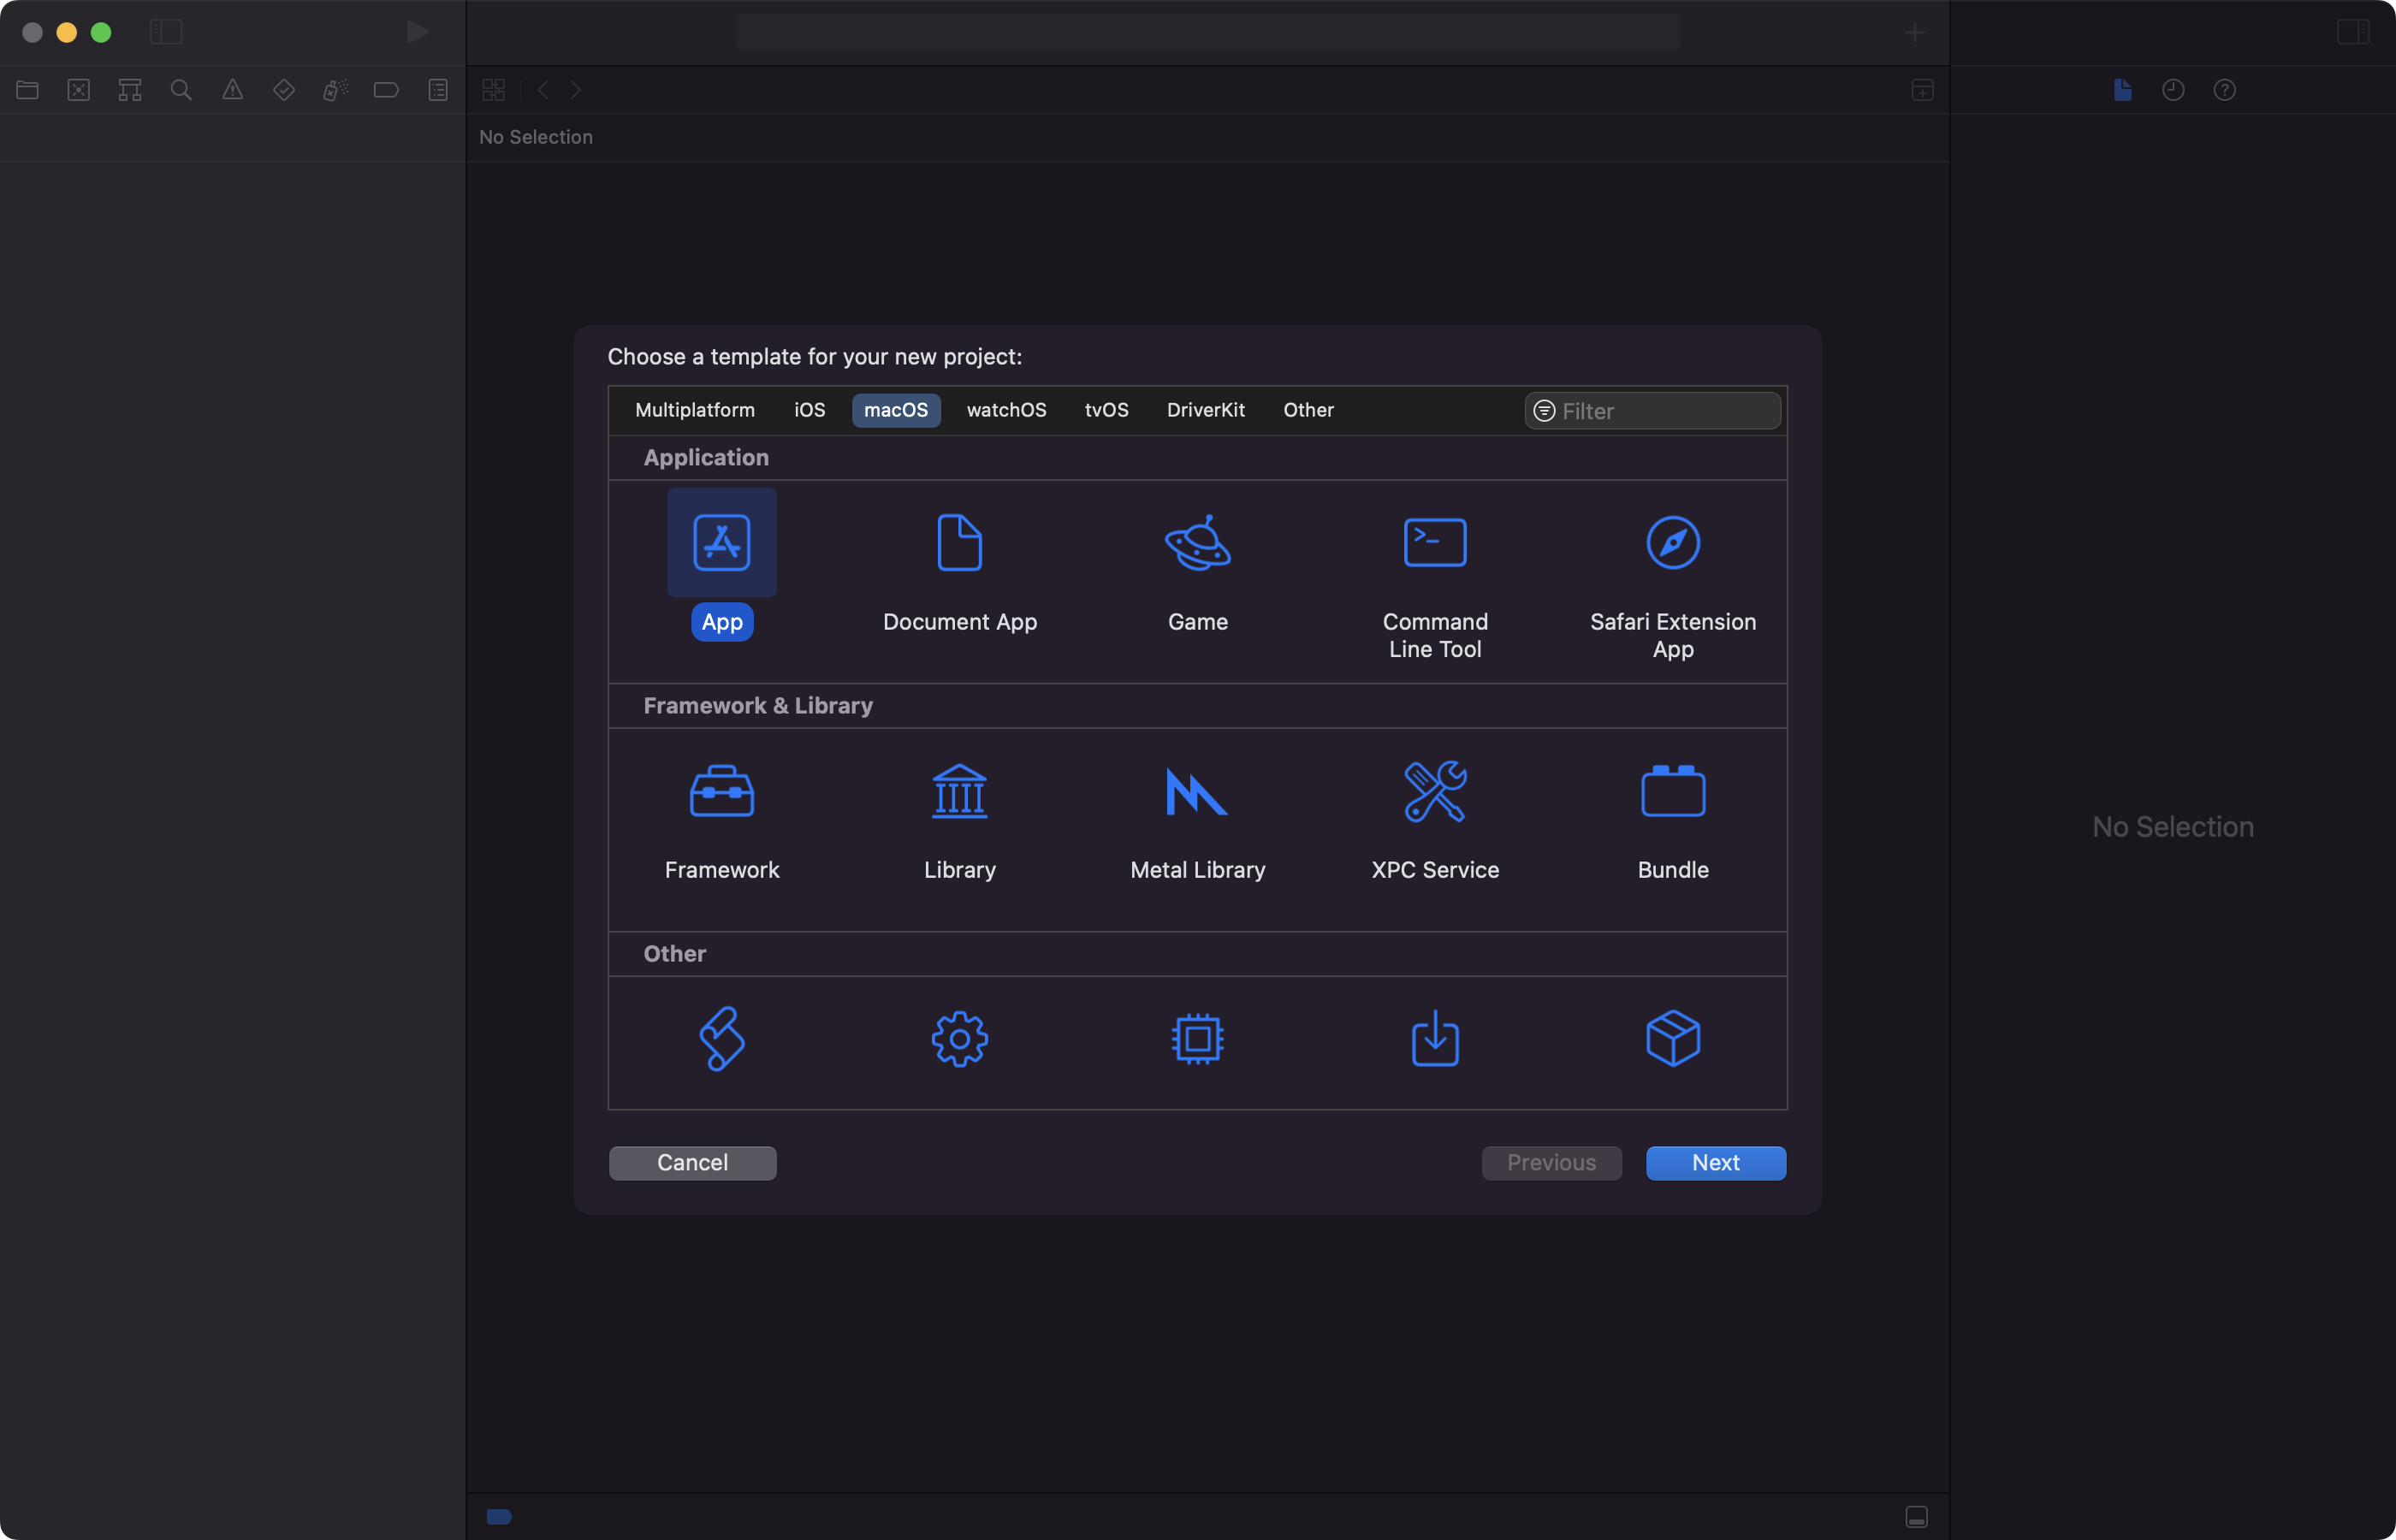Add an editor on the right

(1922, 90)
